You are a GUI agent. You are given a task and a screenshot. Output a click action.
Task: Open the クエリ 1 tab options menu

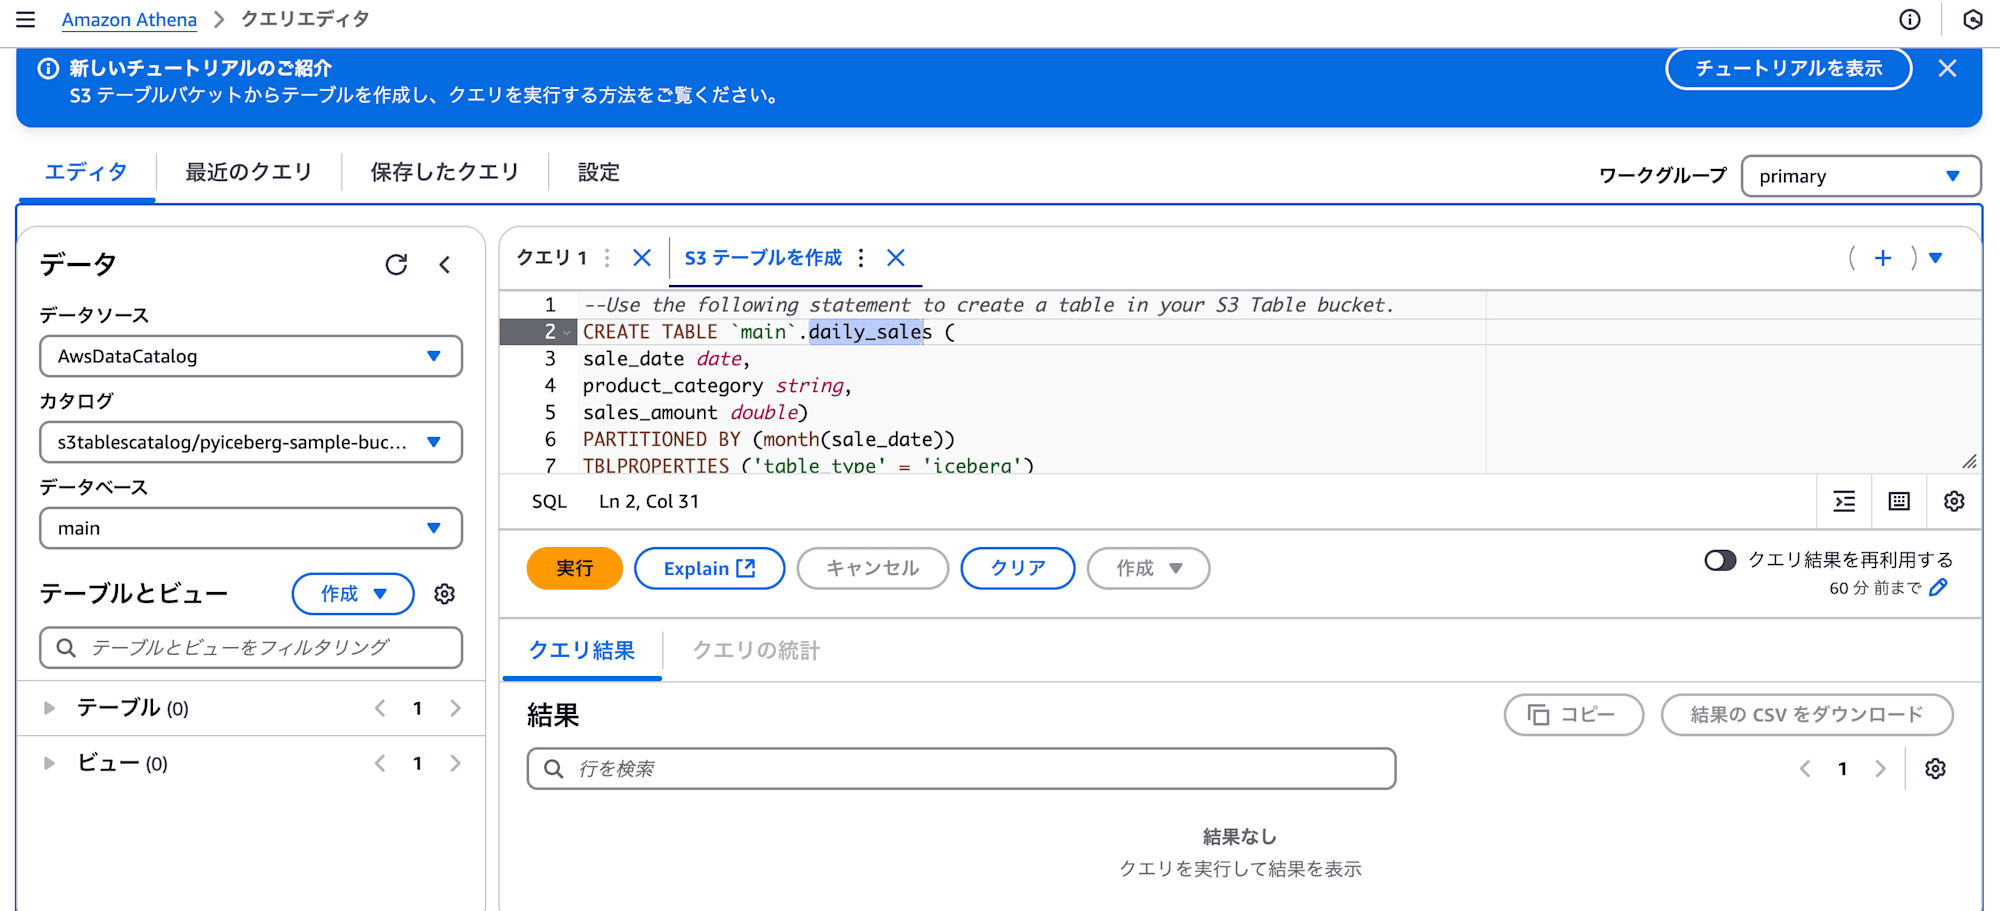click(x=607, y=258)
